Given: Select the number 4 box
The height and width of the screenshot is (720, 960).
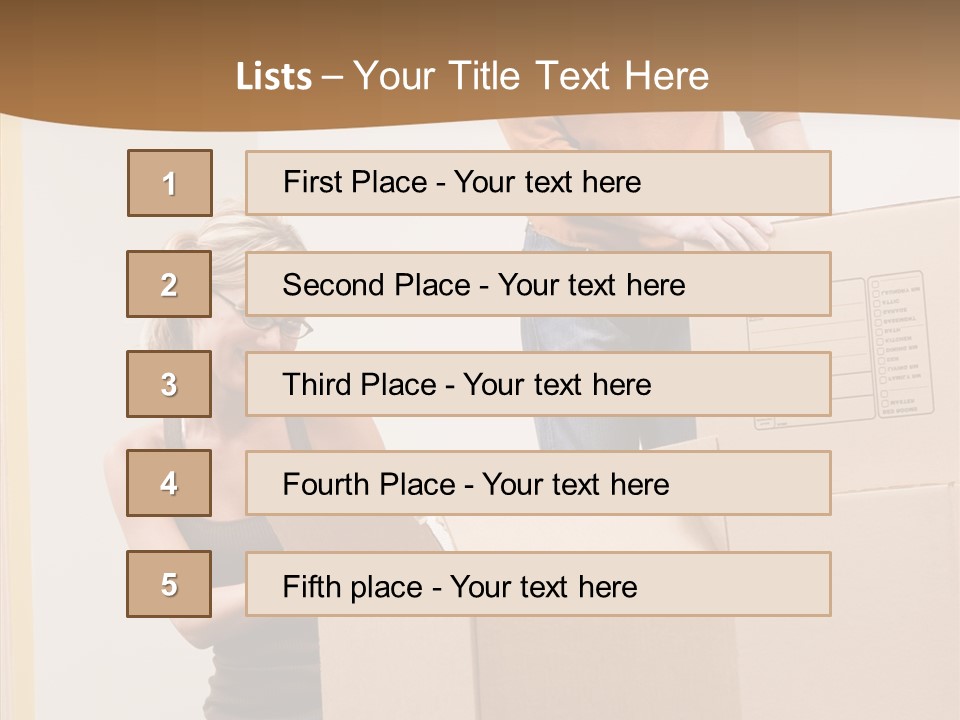Looking at the screenshot, I should click(x=169, y=483).
